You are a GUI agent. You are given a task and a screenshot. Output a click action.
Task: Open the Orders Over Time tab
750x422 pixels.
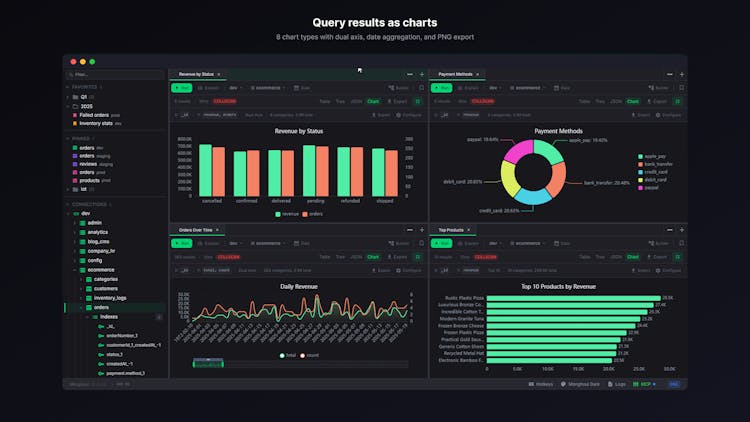[195, 230]
